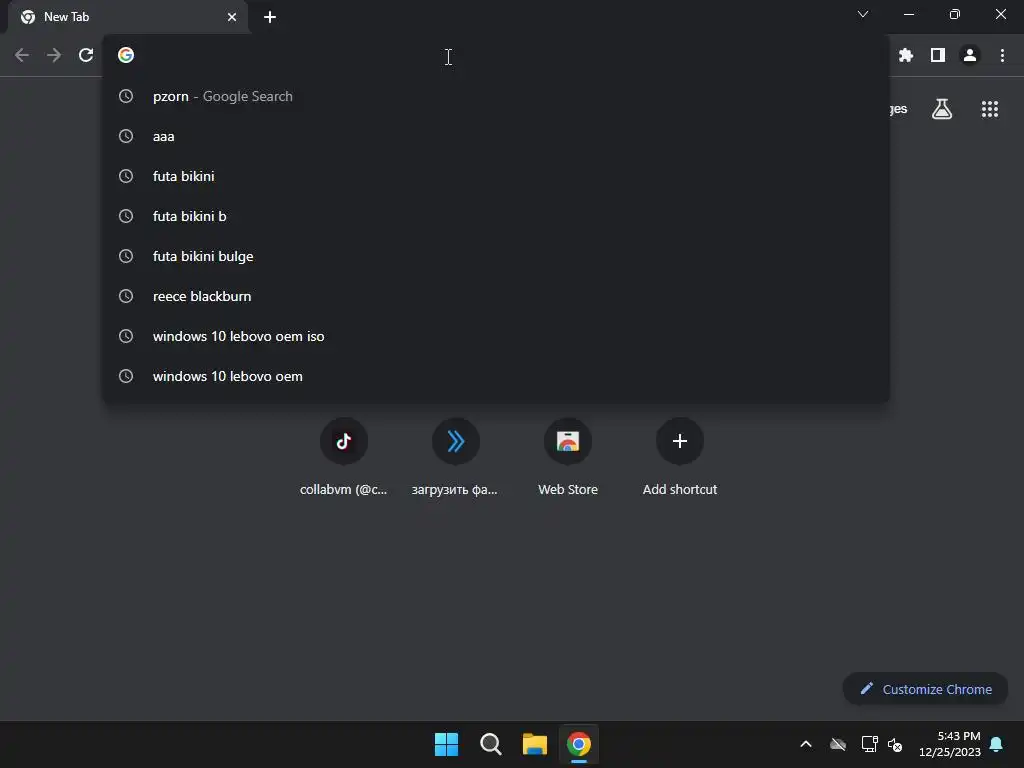Open Search Labs flask icon
Viewport: 1024px width, 768px height.
942,109
